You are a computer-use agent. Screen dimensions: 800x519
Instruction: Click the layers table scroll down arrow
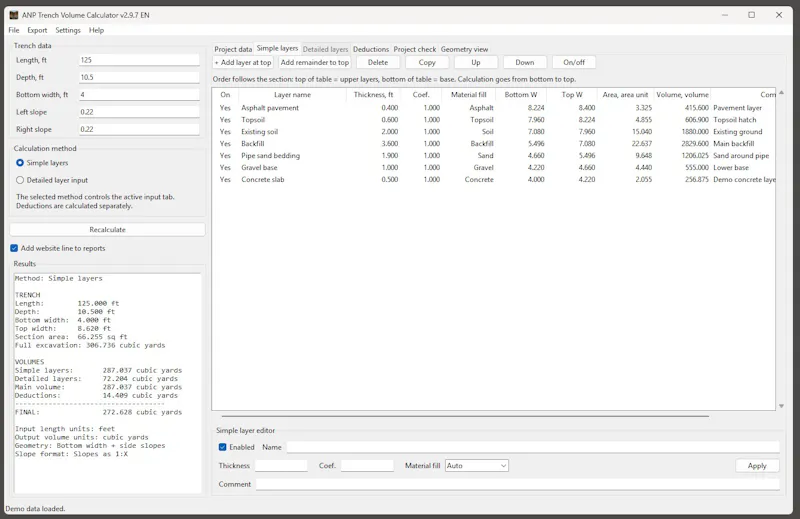(781, 406)
